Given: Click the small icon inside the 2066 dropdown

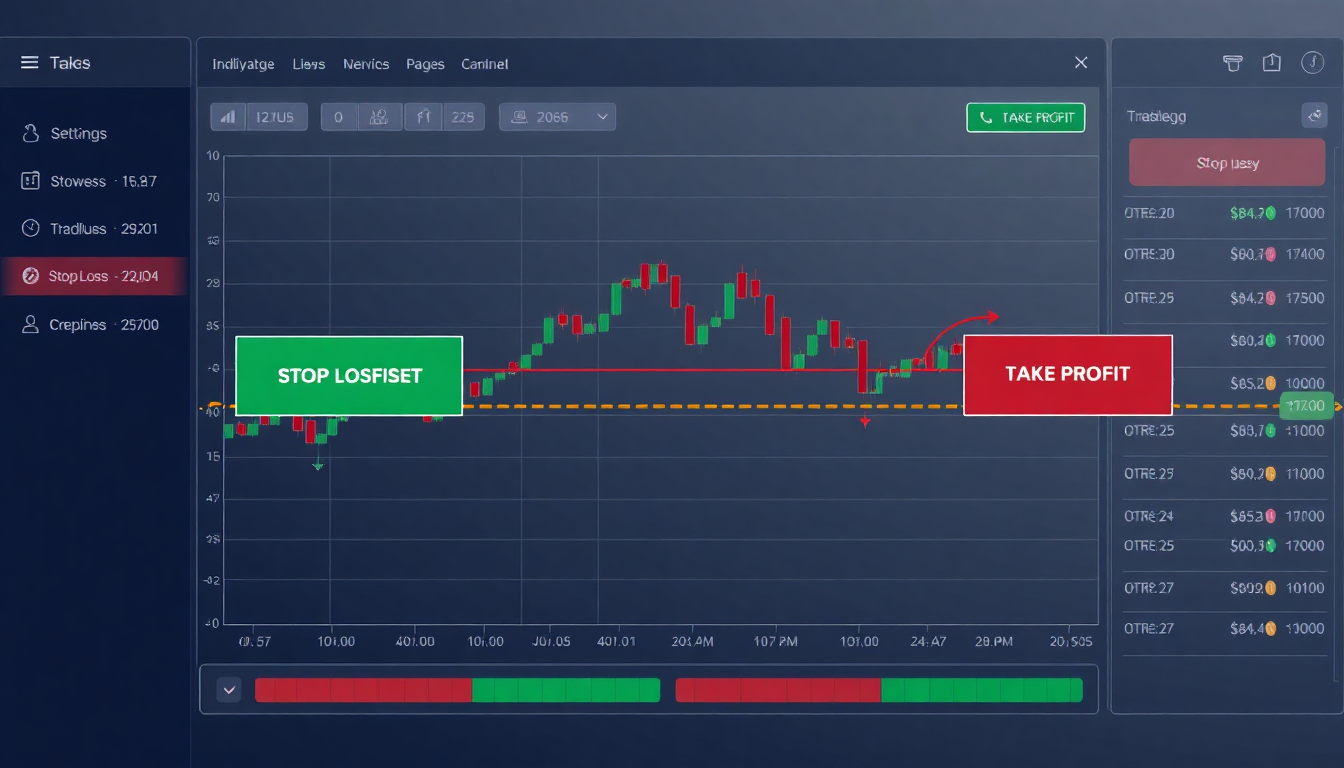Looking at the screenshot, I should pos(519,117).
